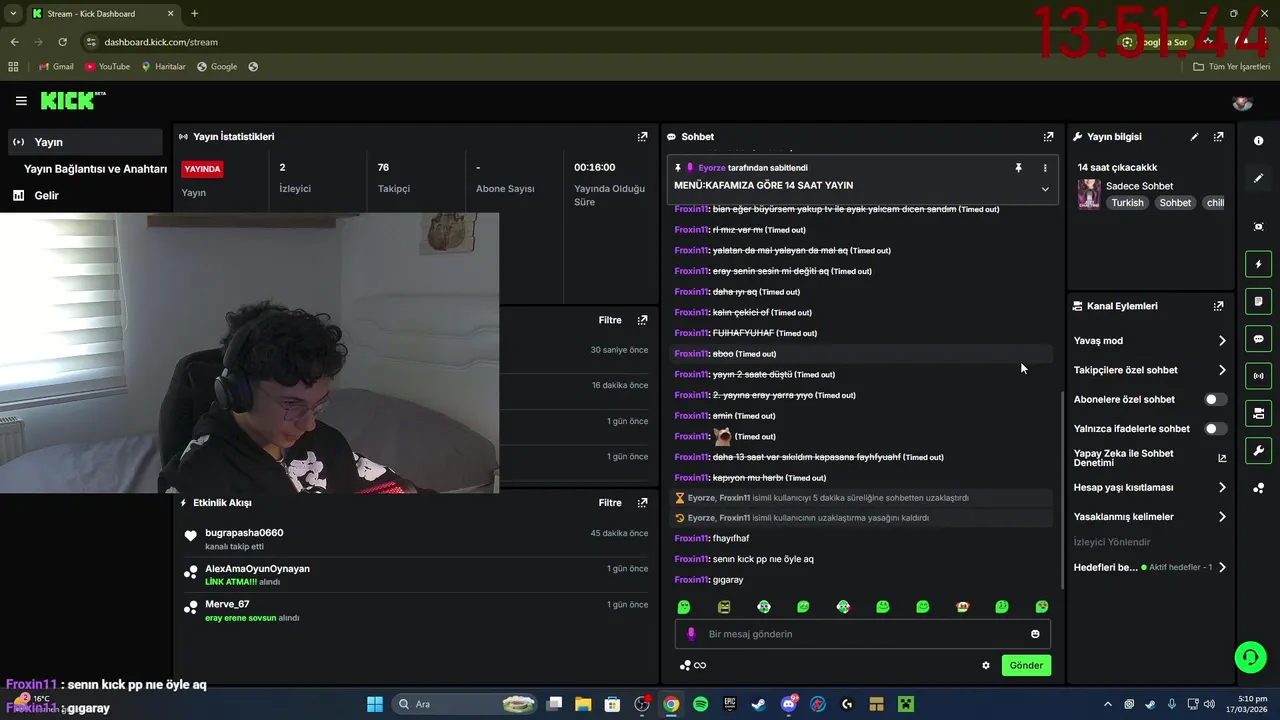
Task: Open Filtre in the Etkinlik Akışı panel
Action: coord(610,503)
